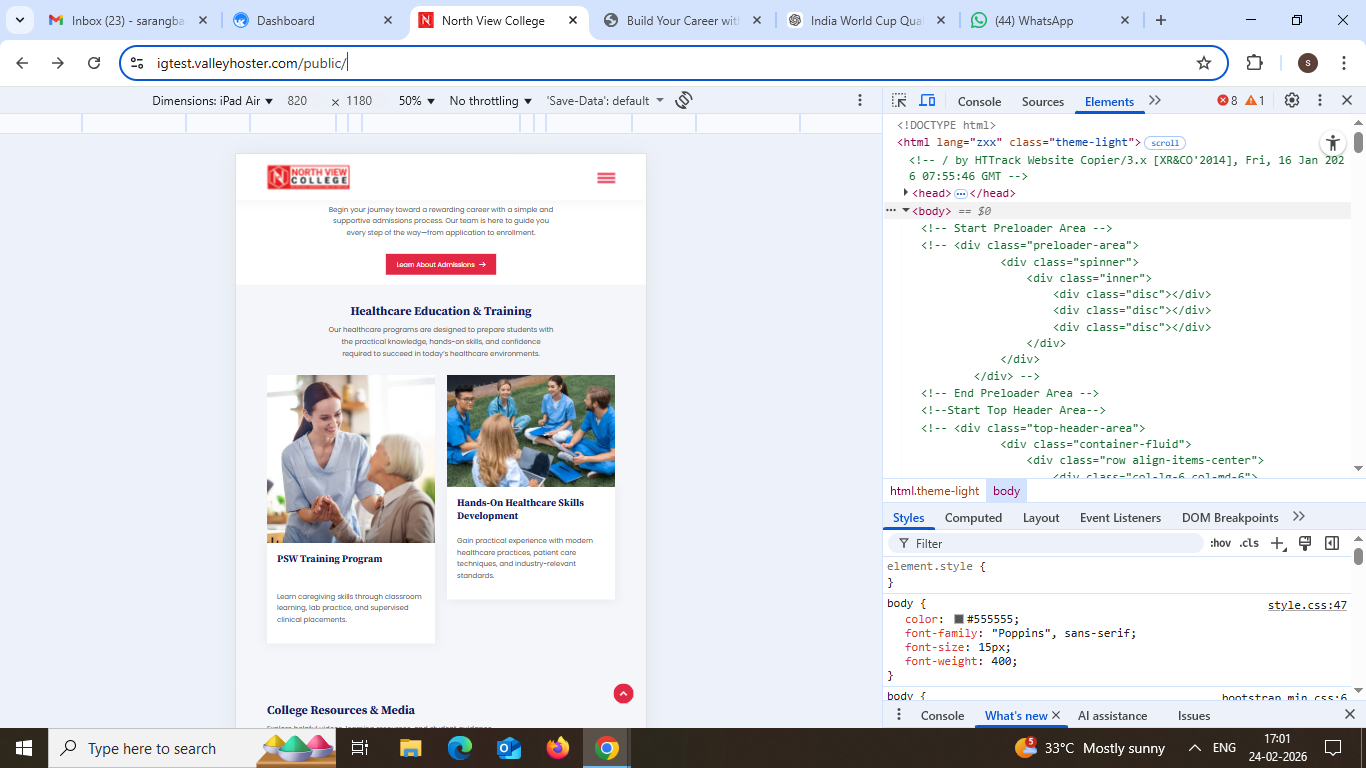
Task: Click the students on grass card image
Action: point(531,431)
